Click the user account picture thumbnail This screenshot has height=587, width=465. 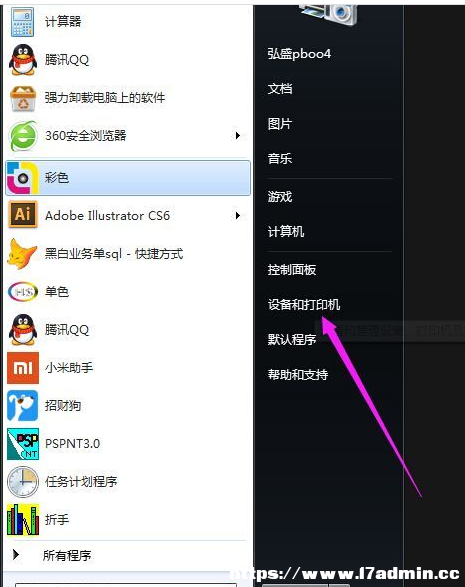(x=329, y=14)
